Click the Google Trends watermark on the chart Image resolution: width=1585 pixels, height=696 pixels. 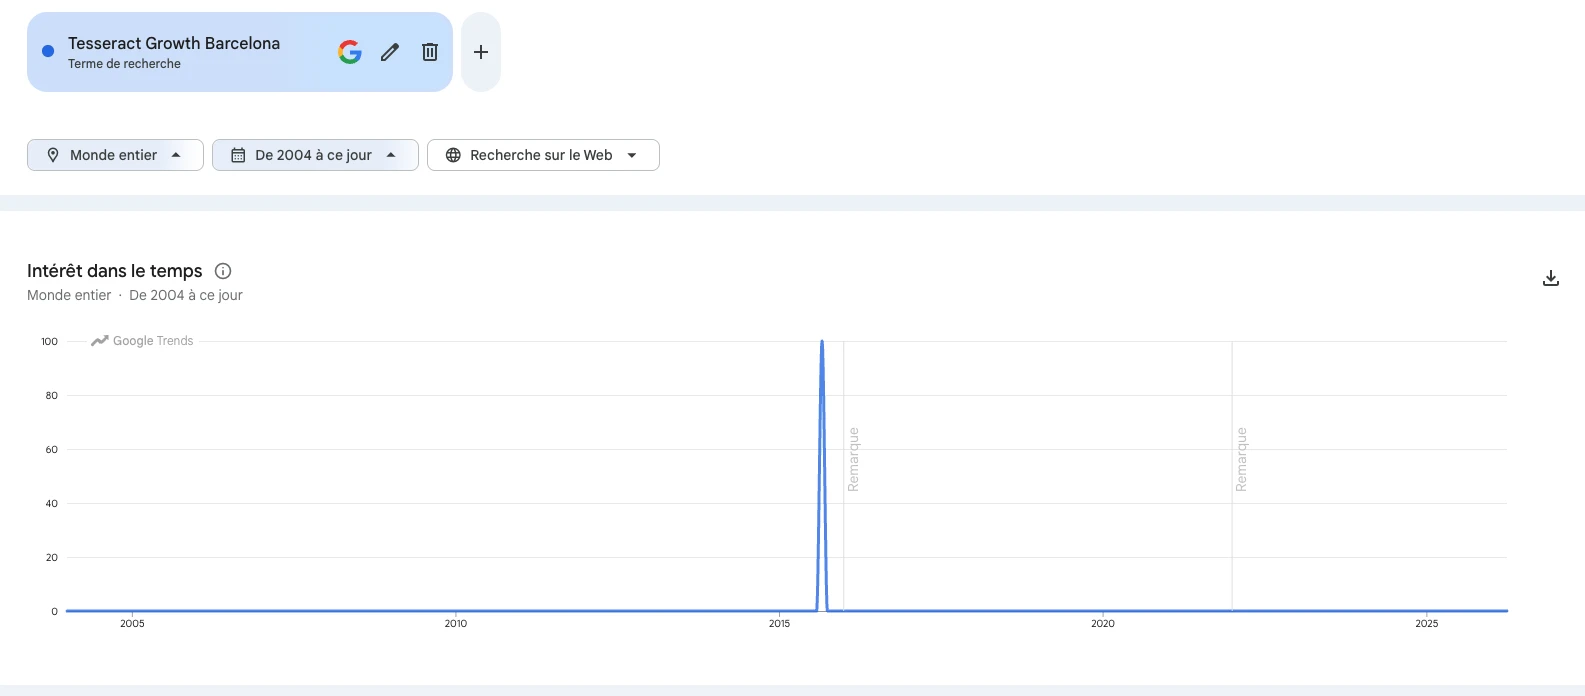point(141,340)
